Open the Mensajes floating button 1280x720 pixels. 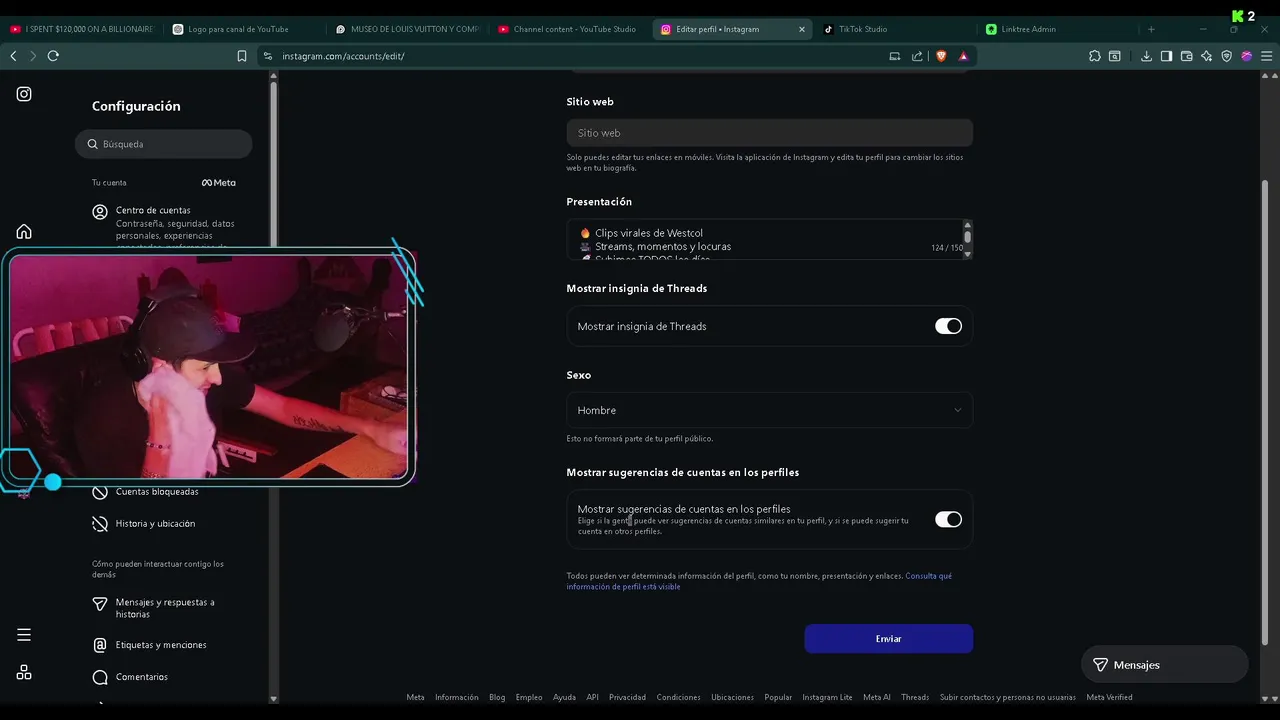(1165, 665)
